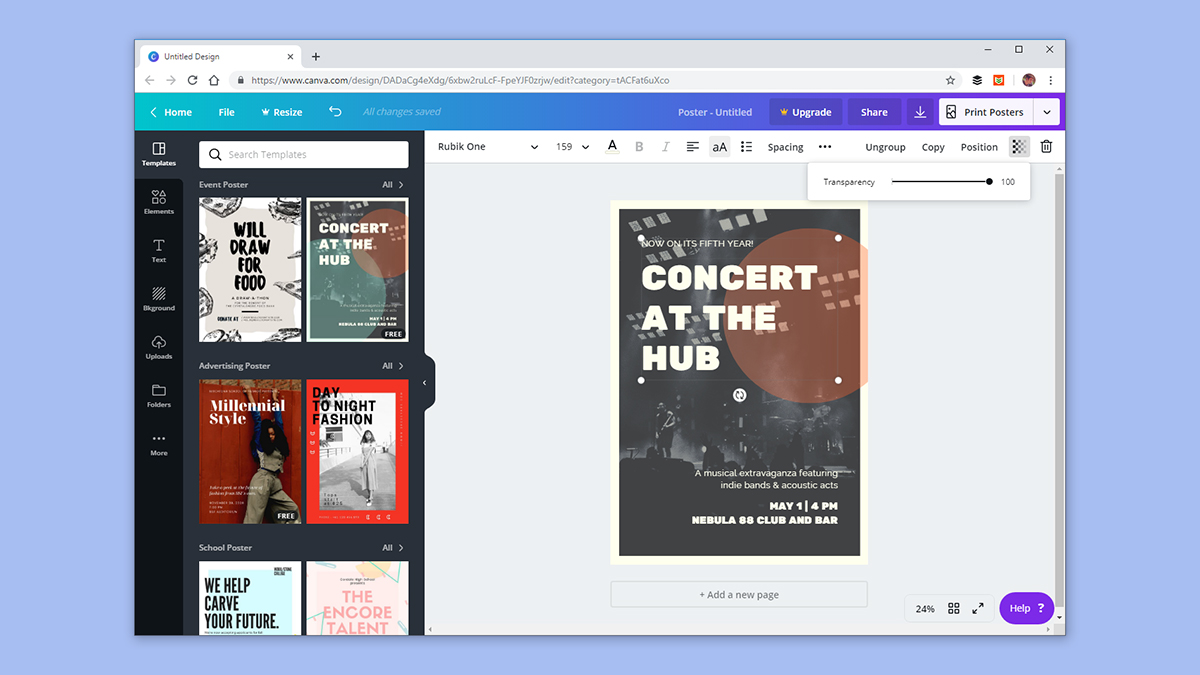This screenshot has height=675, width=1200.
Task: Open the Rubik One font dropdown
Action: (488, 147)
